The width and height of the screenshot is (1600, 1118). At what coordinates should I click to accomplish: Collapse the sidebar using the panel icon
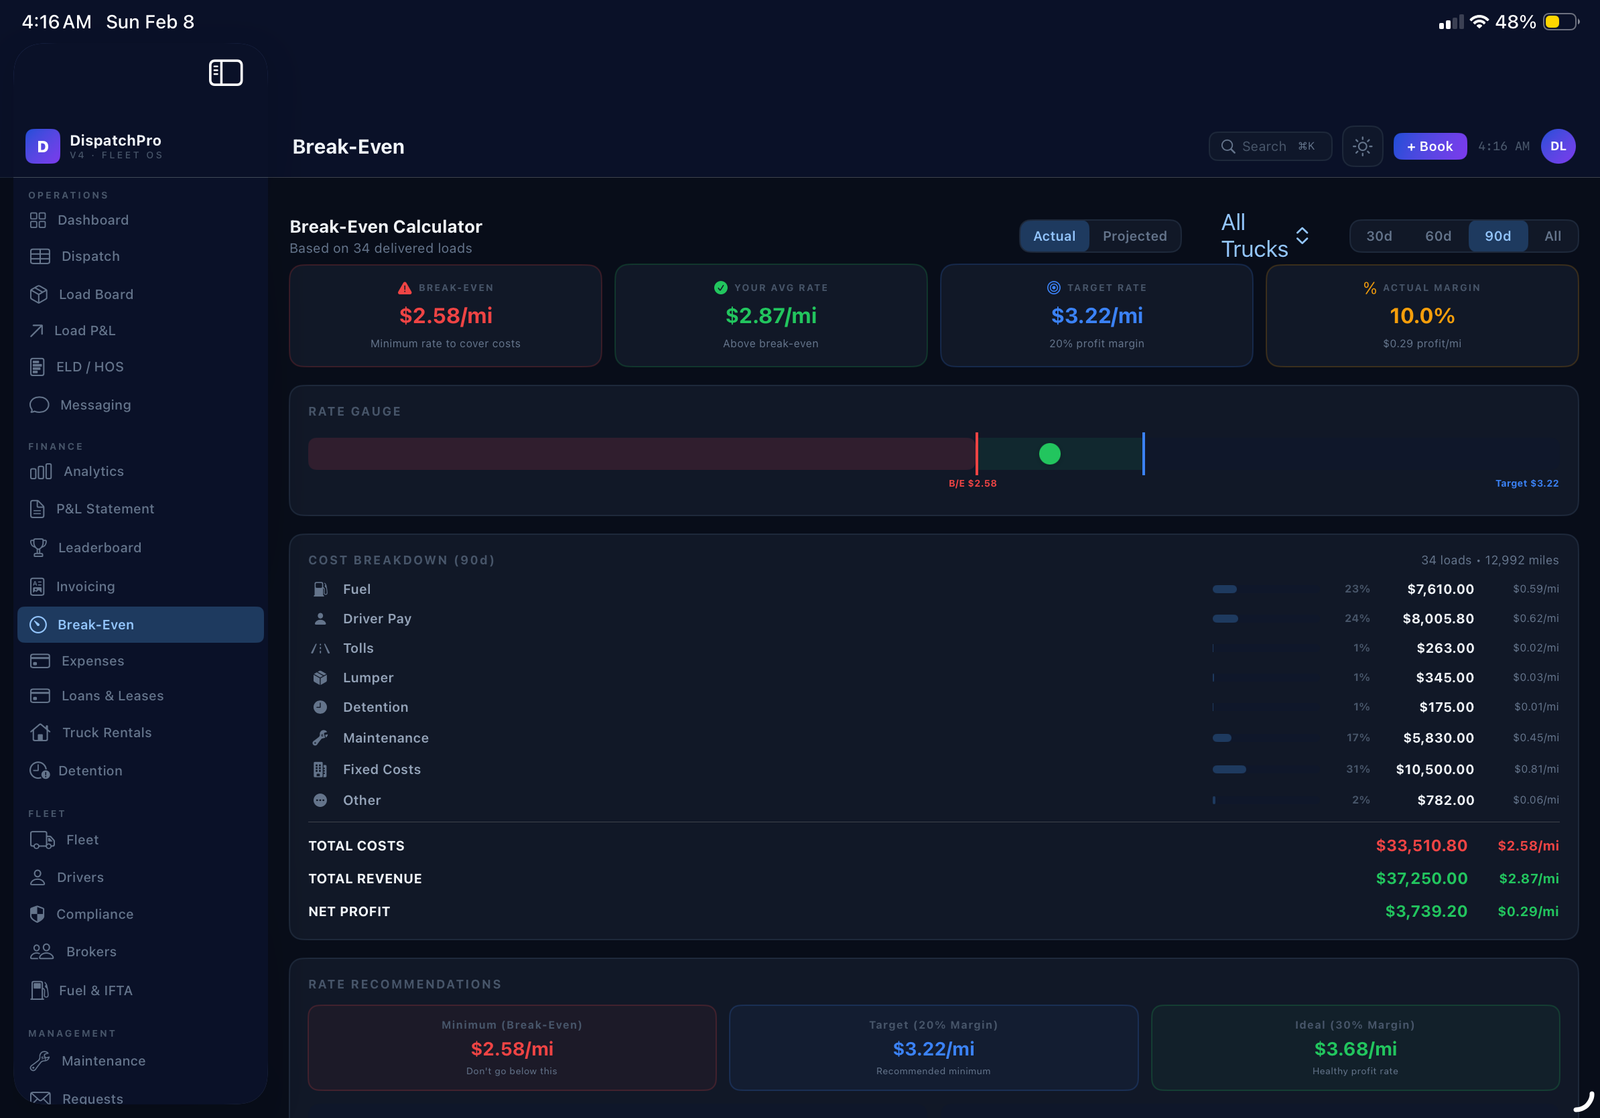click(x=225, y=73)
